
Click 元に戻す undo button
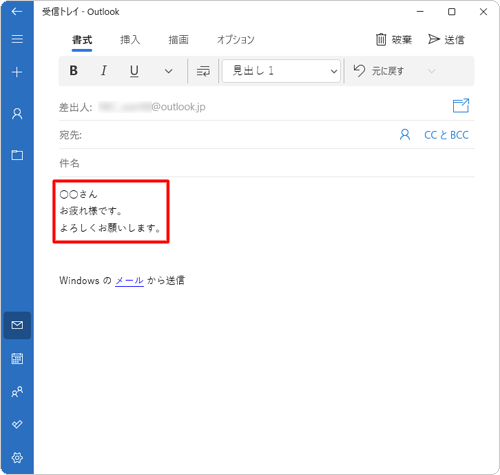pyautogui.click(x=378, y=71)
